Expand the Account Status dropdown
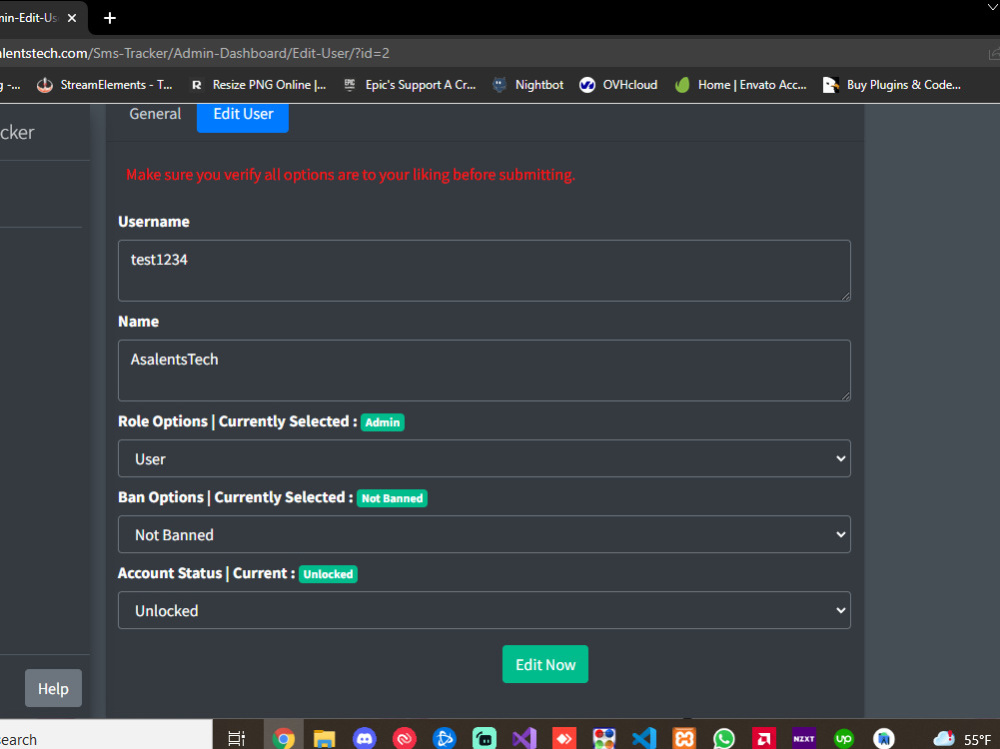Viewport: 1000px width, 749px height. click(x=484, y=610)
